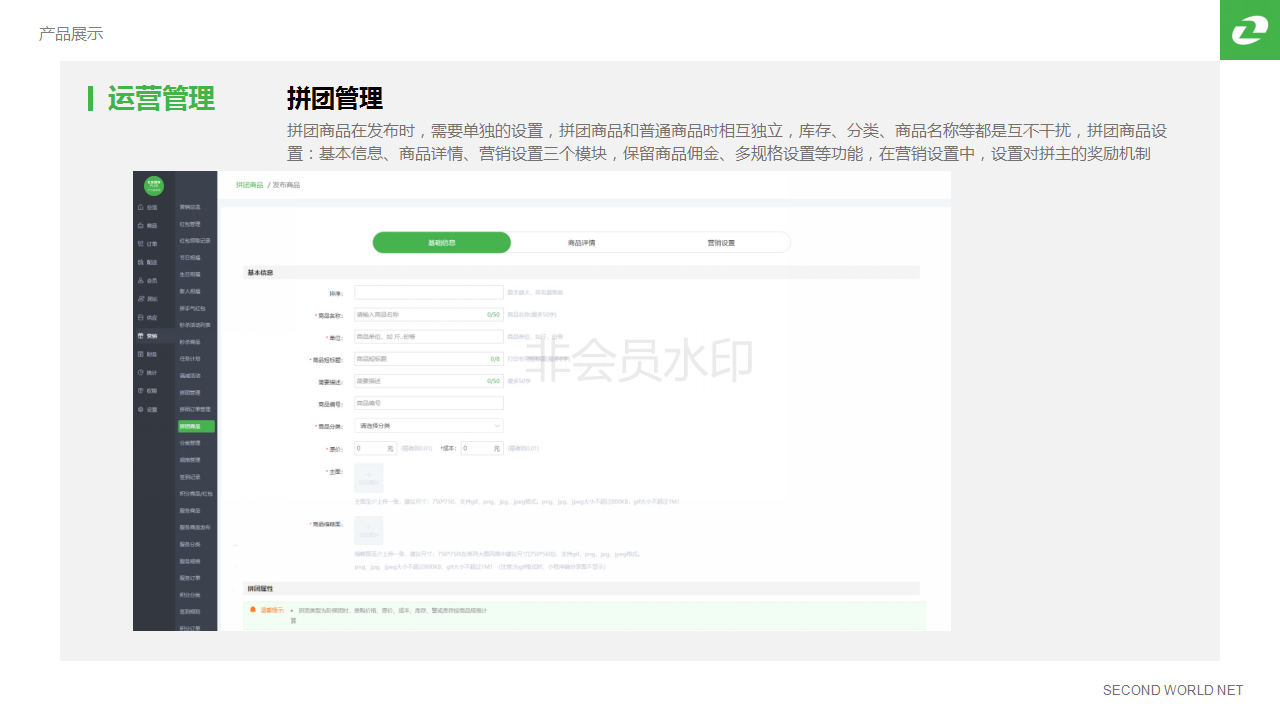Open 分类管理 in submenu
The width and height of the screenshot is (1280, 720).
coord(190,443)
